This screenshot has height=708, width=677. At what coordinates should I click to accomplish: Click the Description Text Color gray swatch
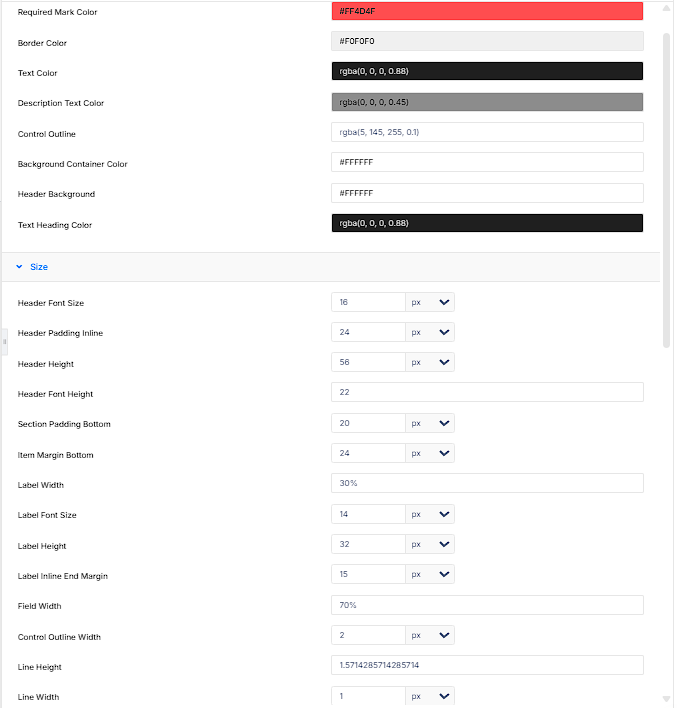pos(487,102)
